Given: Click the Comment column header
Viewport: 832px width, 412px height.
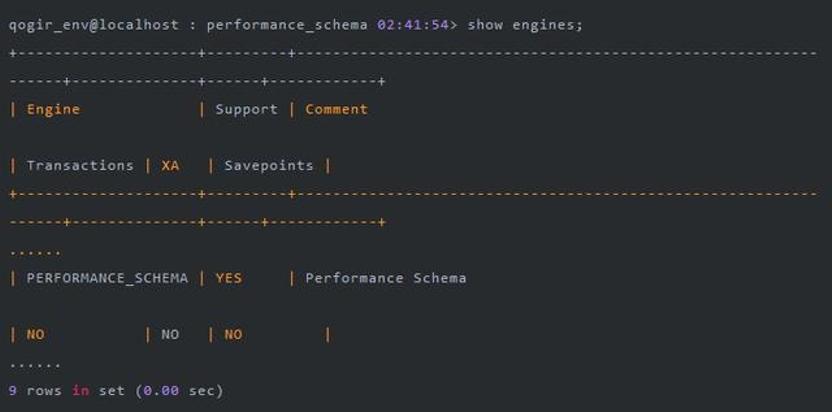Looking at the screenshot, I should (336, 109).
